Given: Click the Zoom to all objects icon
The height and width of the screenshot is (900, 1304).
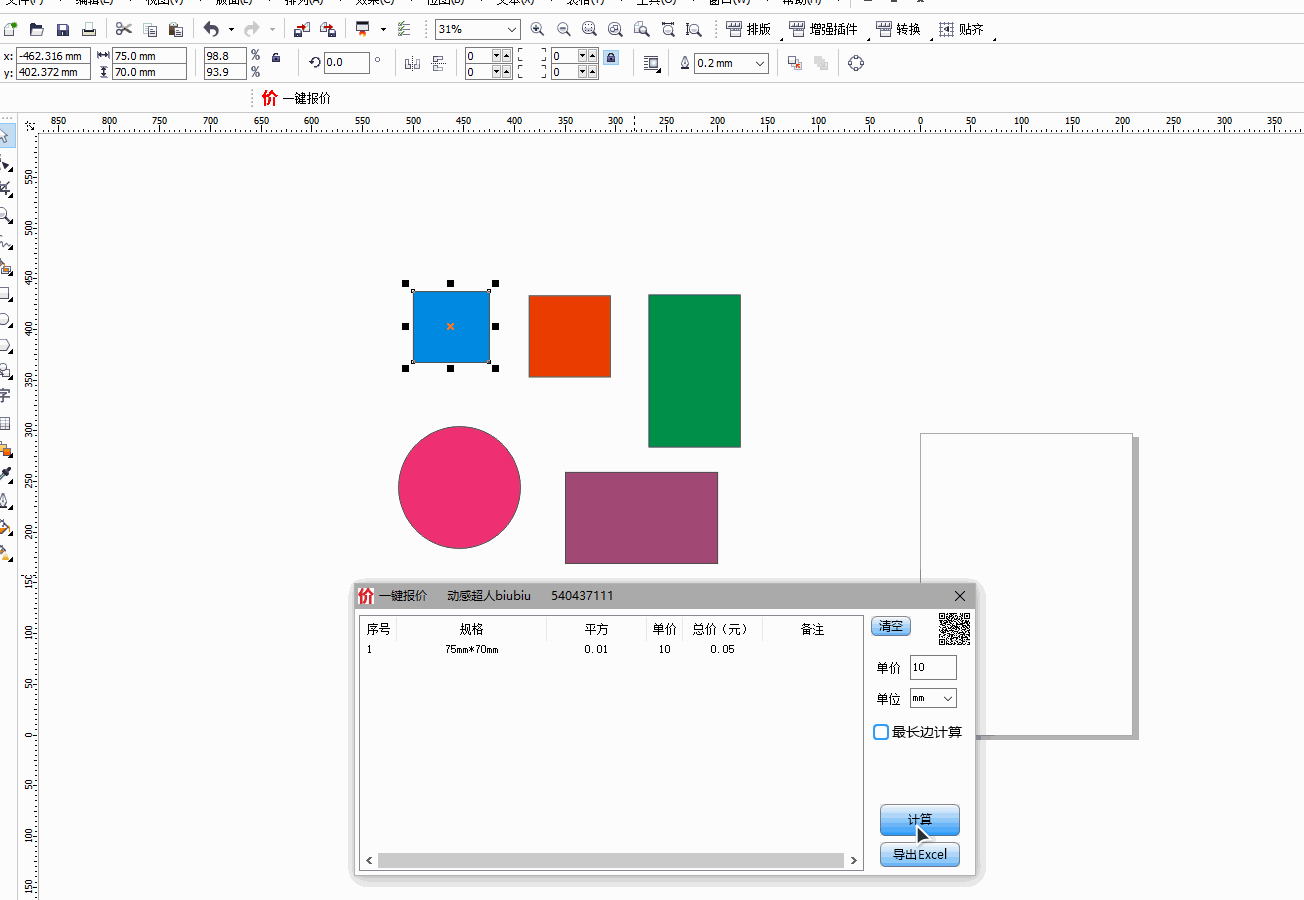Looking at the screenshot, I should click(616, 30).
